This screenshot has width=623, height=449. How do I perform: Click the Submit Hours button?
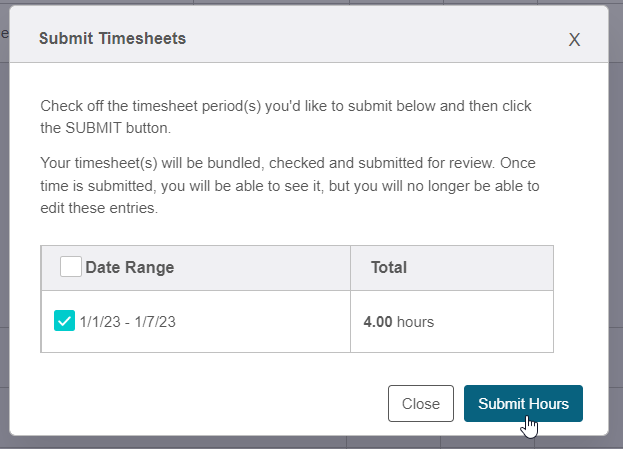[x=523, y=403]
